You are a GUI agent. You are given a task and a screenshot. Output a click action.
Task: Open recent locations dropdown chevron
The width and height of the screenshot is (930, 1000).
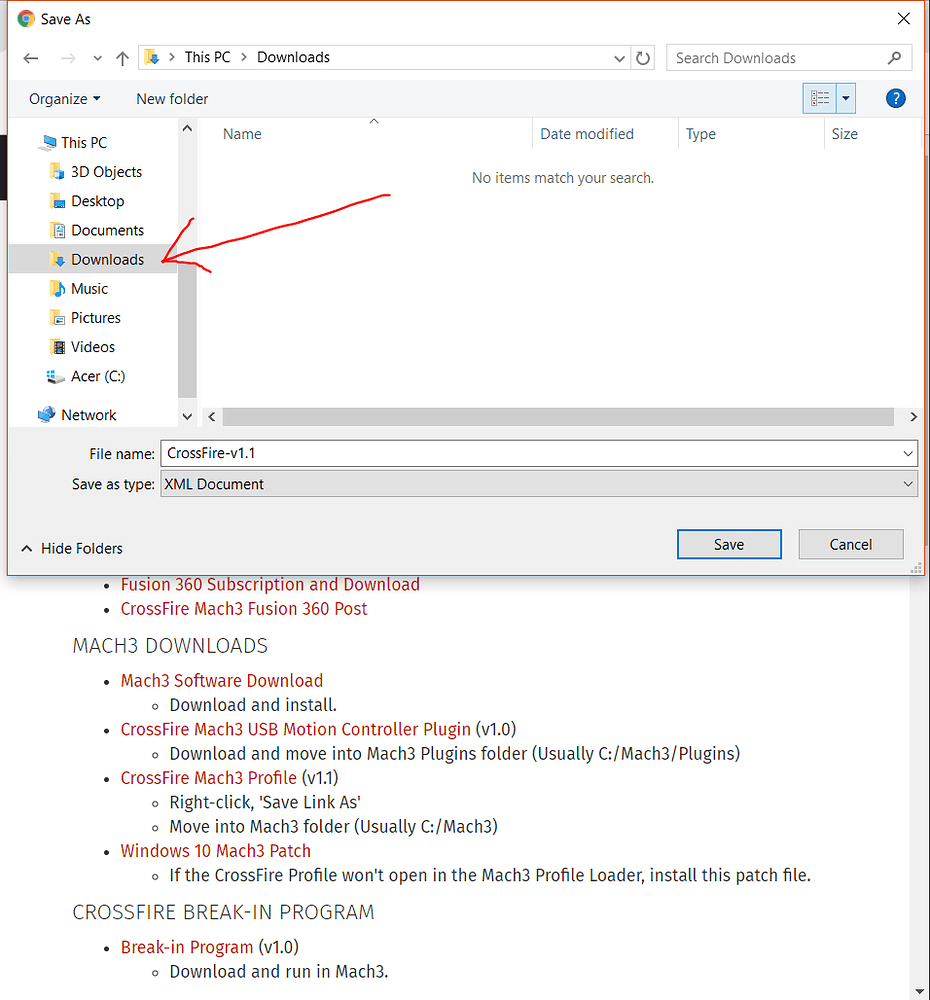coord(97,58)
